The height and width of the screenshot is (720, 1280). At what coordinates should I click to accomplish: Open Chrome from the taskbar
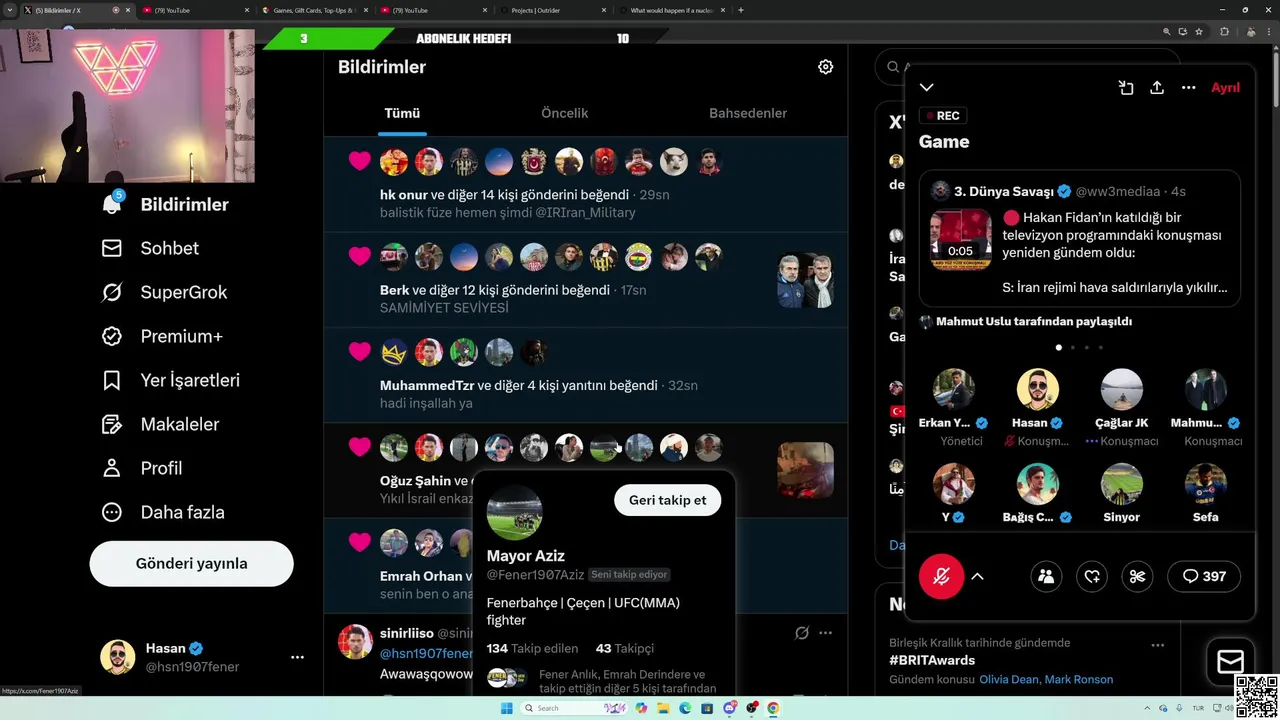coord(773,708)
